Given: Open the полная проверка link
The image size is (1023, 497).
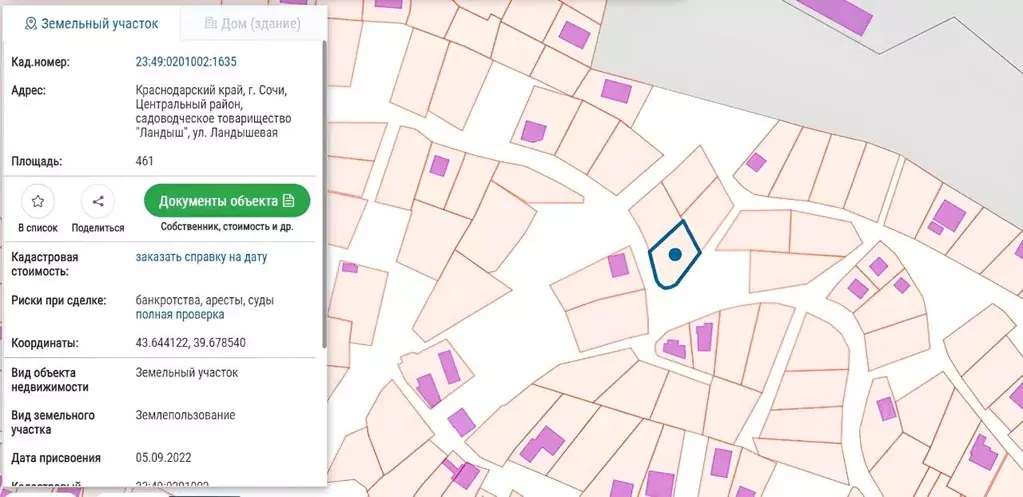Looking at the screenshot, I should [x=180, y=314].
